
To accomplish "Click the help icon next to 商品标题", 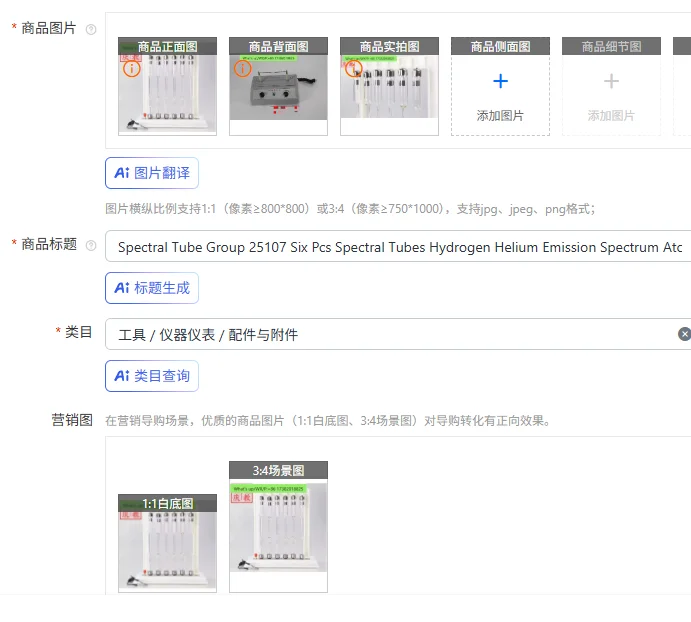I will (91, 246).
